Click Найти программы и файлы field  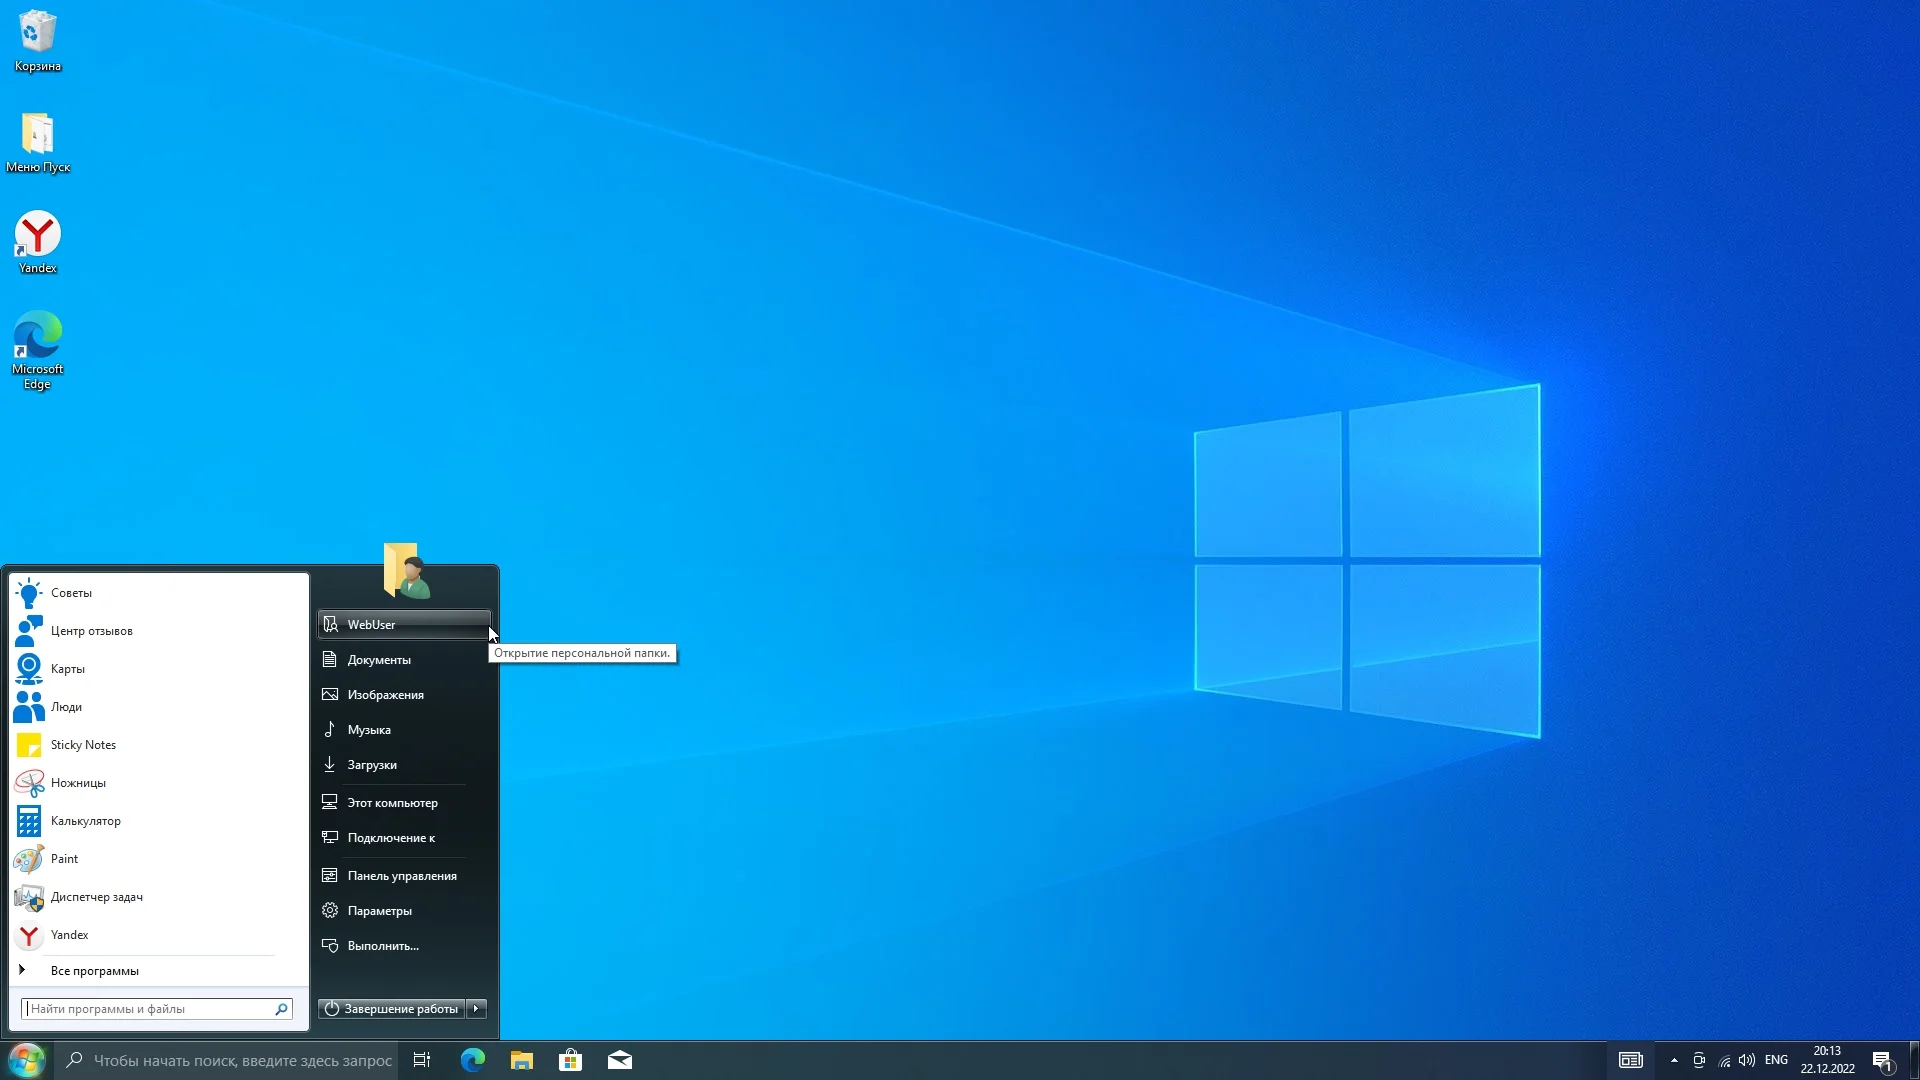(150, 1009)
